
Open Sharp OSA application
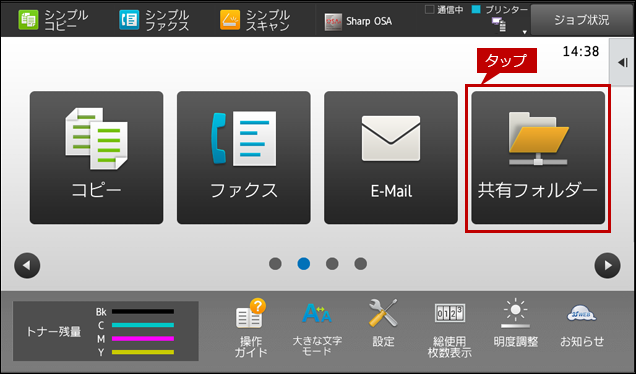click(x=358, y=21)
